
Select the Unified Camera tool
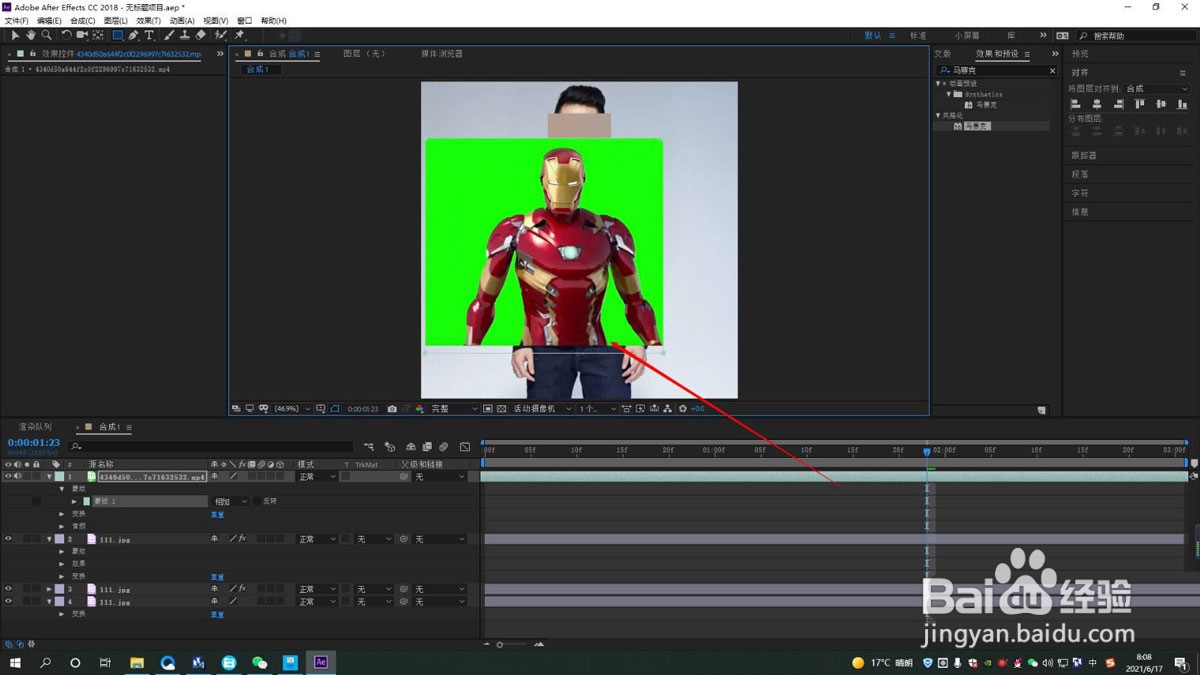click(82, 35)
